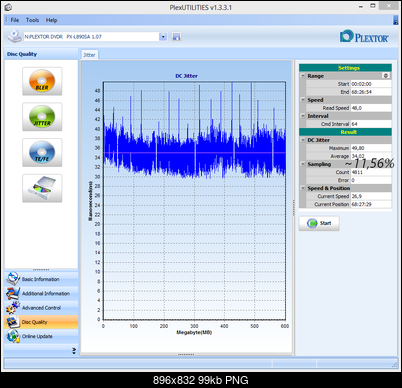Open the drive selection dropdown
402x388 pixels.
pyautogui.click(x=163, y=37)
